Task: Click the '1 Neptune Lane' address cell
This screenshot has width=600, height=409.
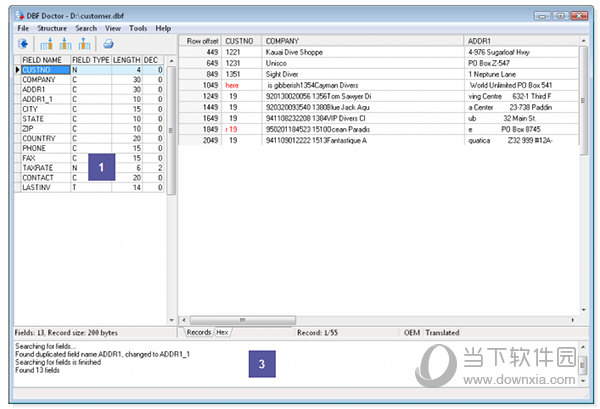Action: click(x=521, y=74)
